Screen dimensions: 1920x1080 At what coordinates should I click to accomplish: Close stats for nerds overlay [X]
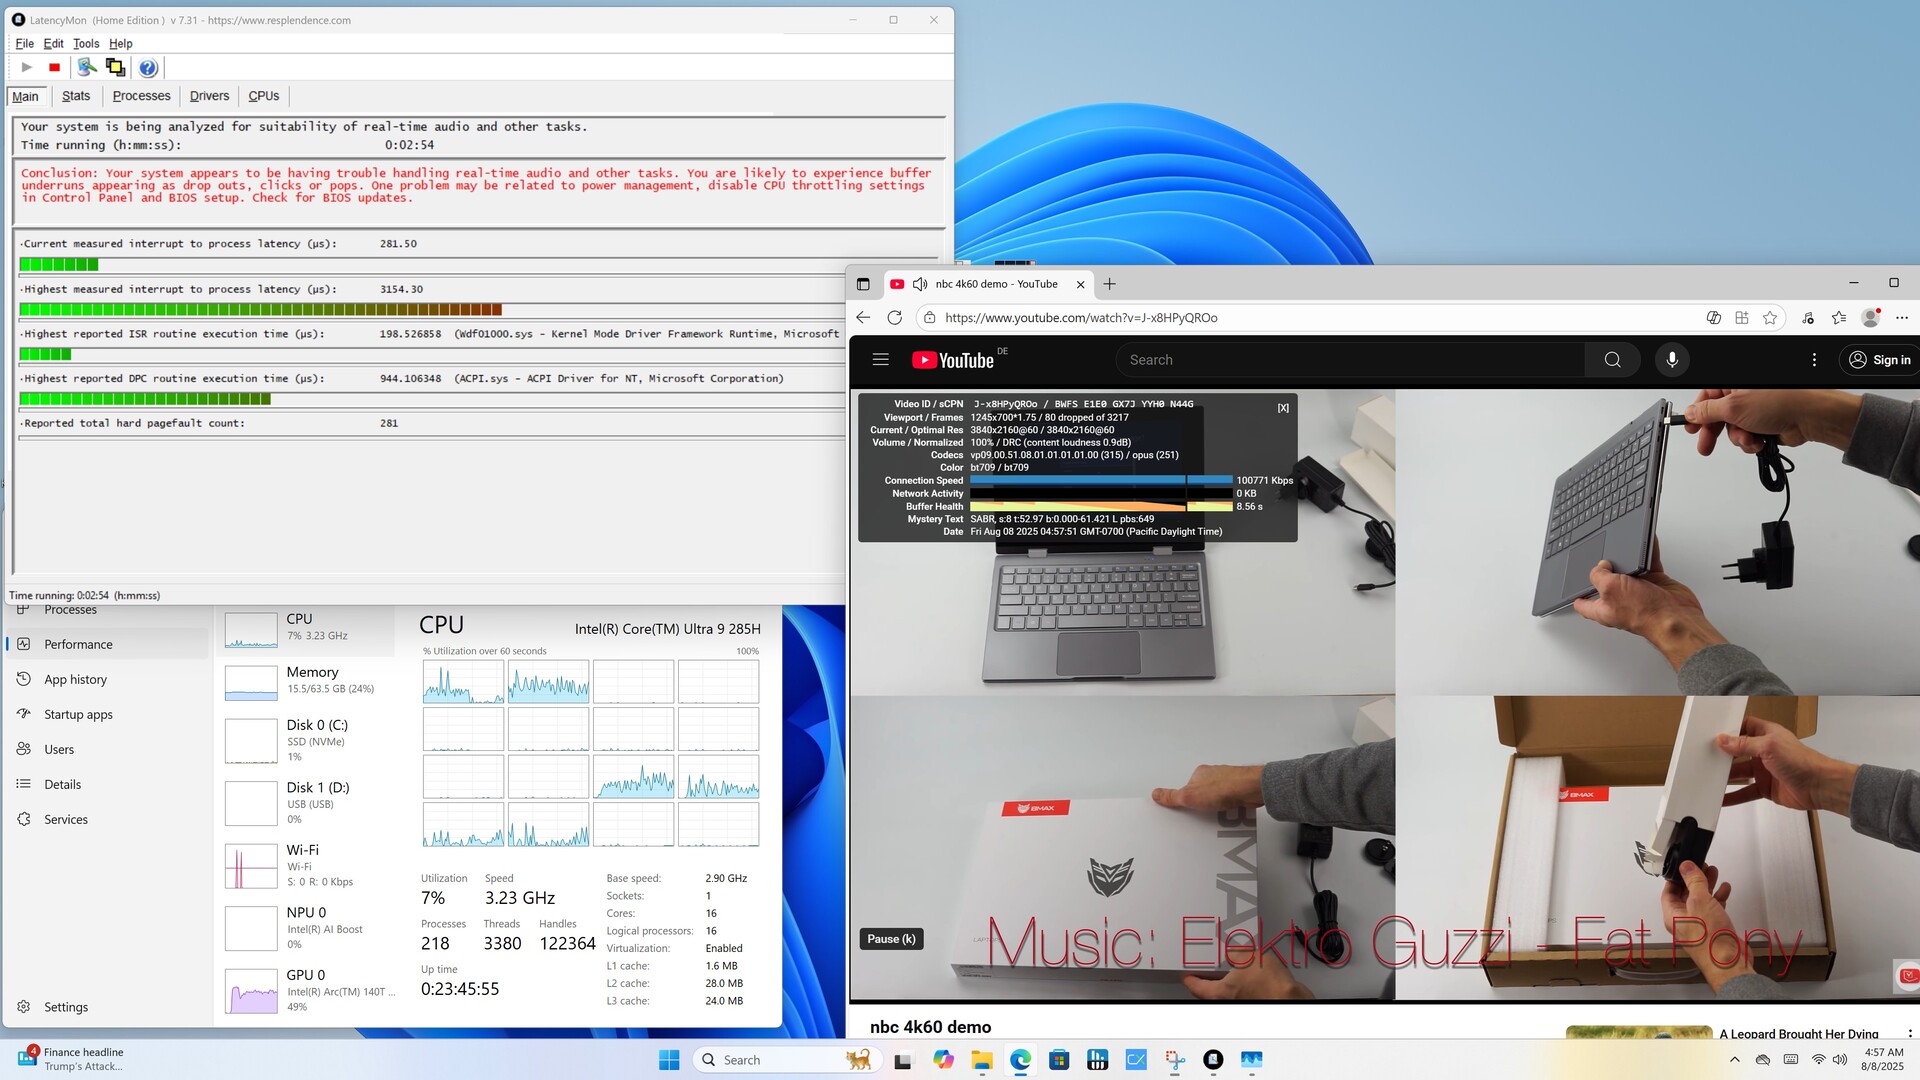[x=1283, y=408]
